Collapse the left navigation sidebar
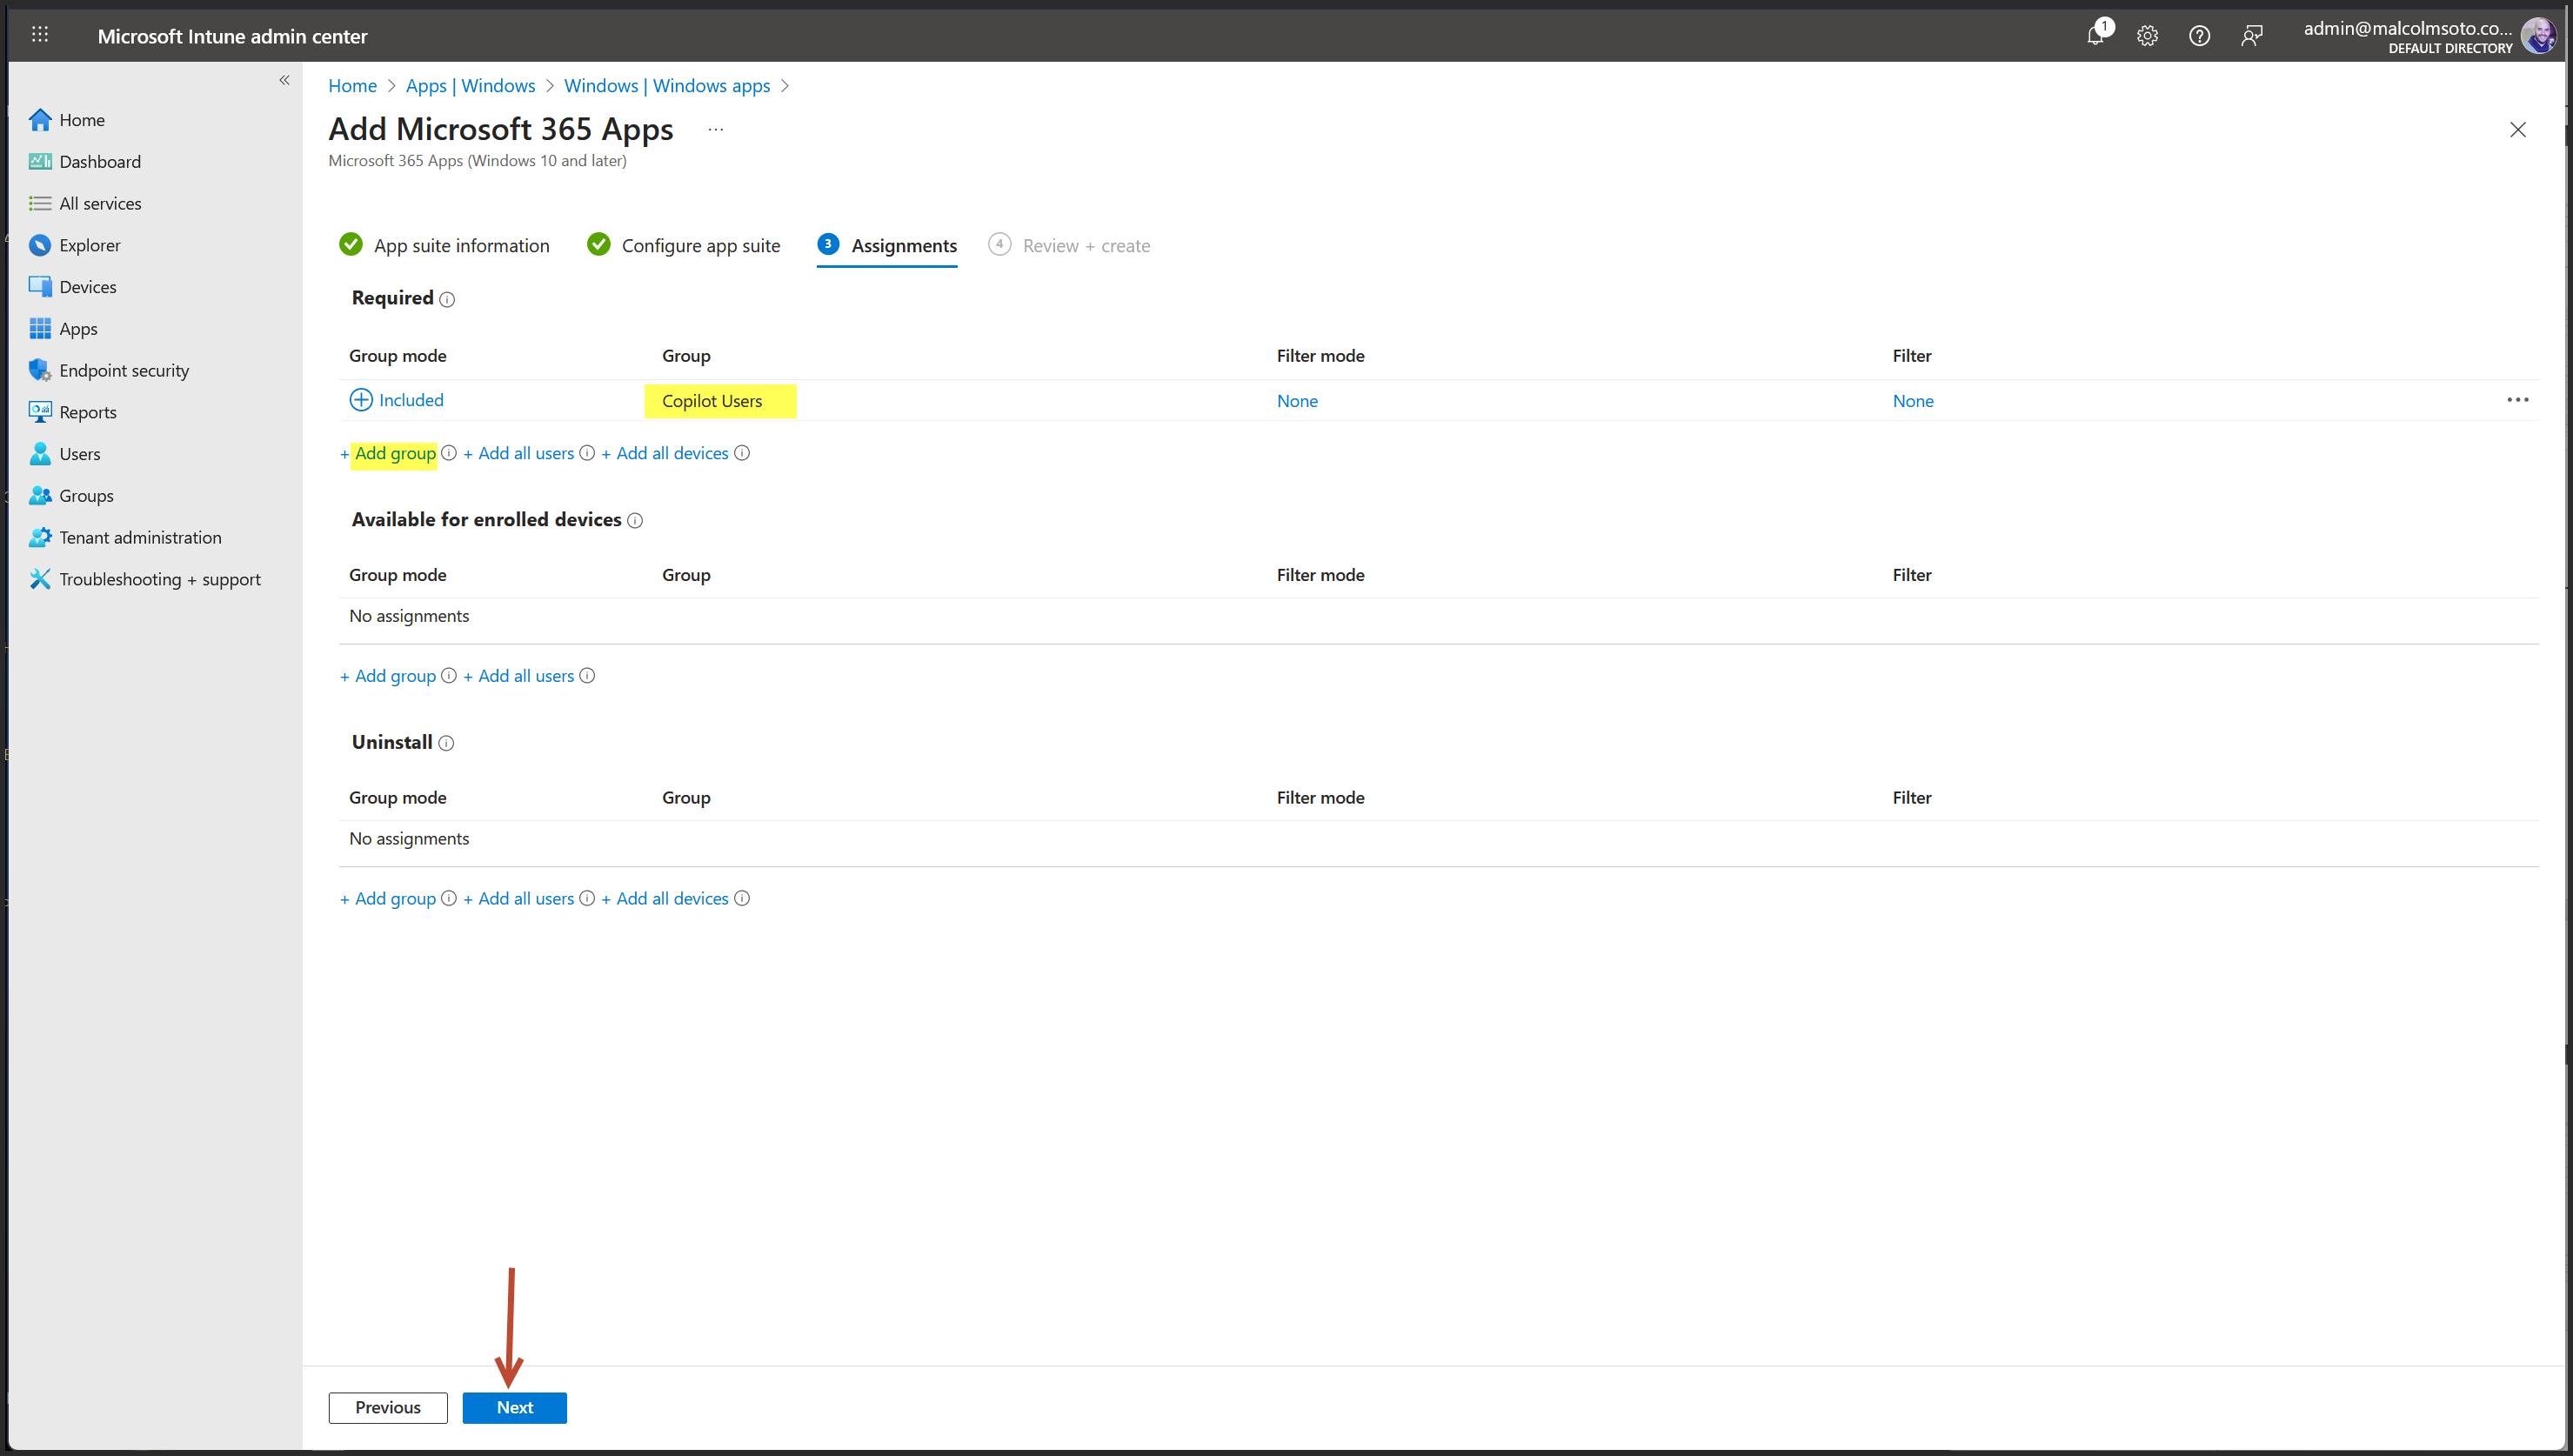Viewport: 2573px width, 1456px height. click(284, 80)
